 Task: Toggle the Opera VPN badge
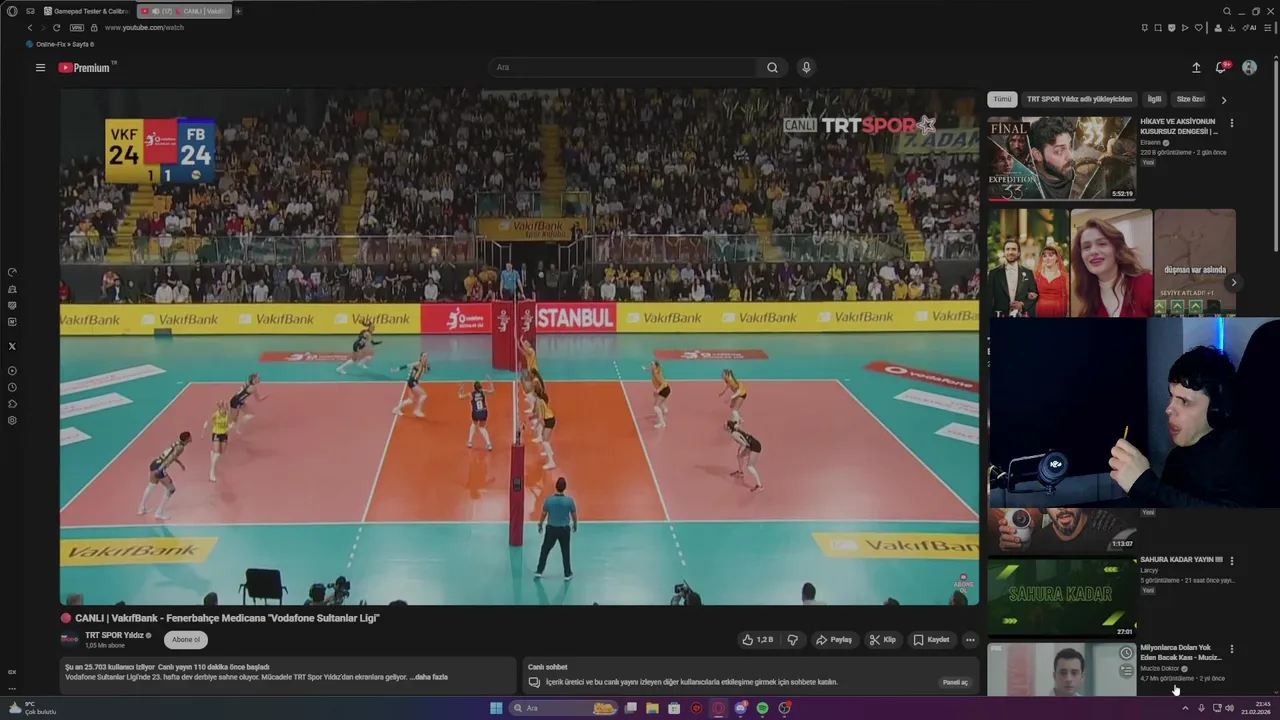pos(77,27)
